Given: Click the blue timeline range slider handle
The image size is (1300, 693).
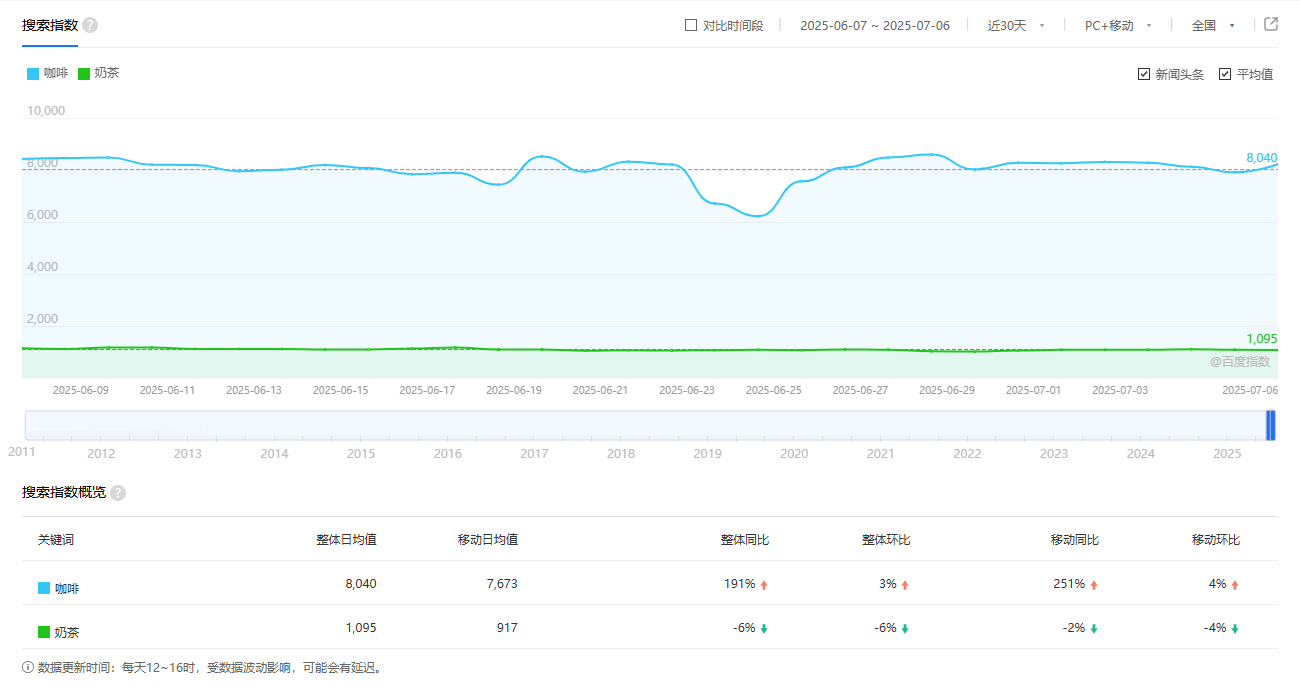Looking at the screenshot, I should [1270, 425].
